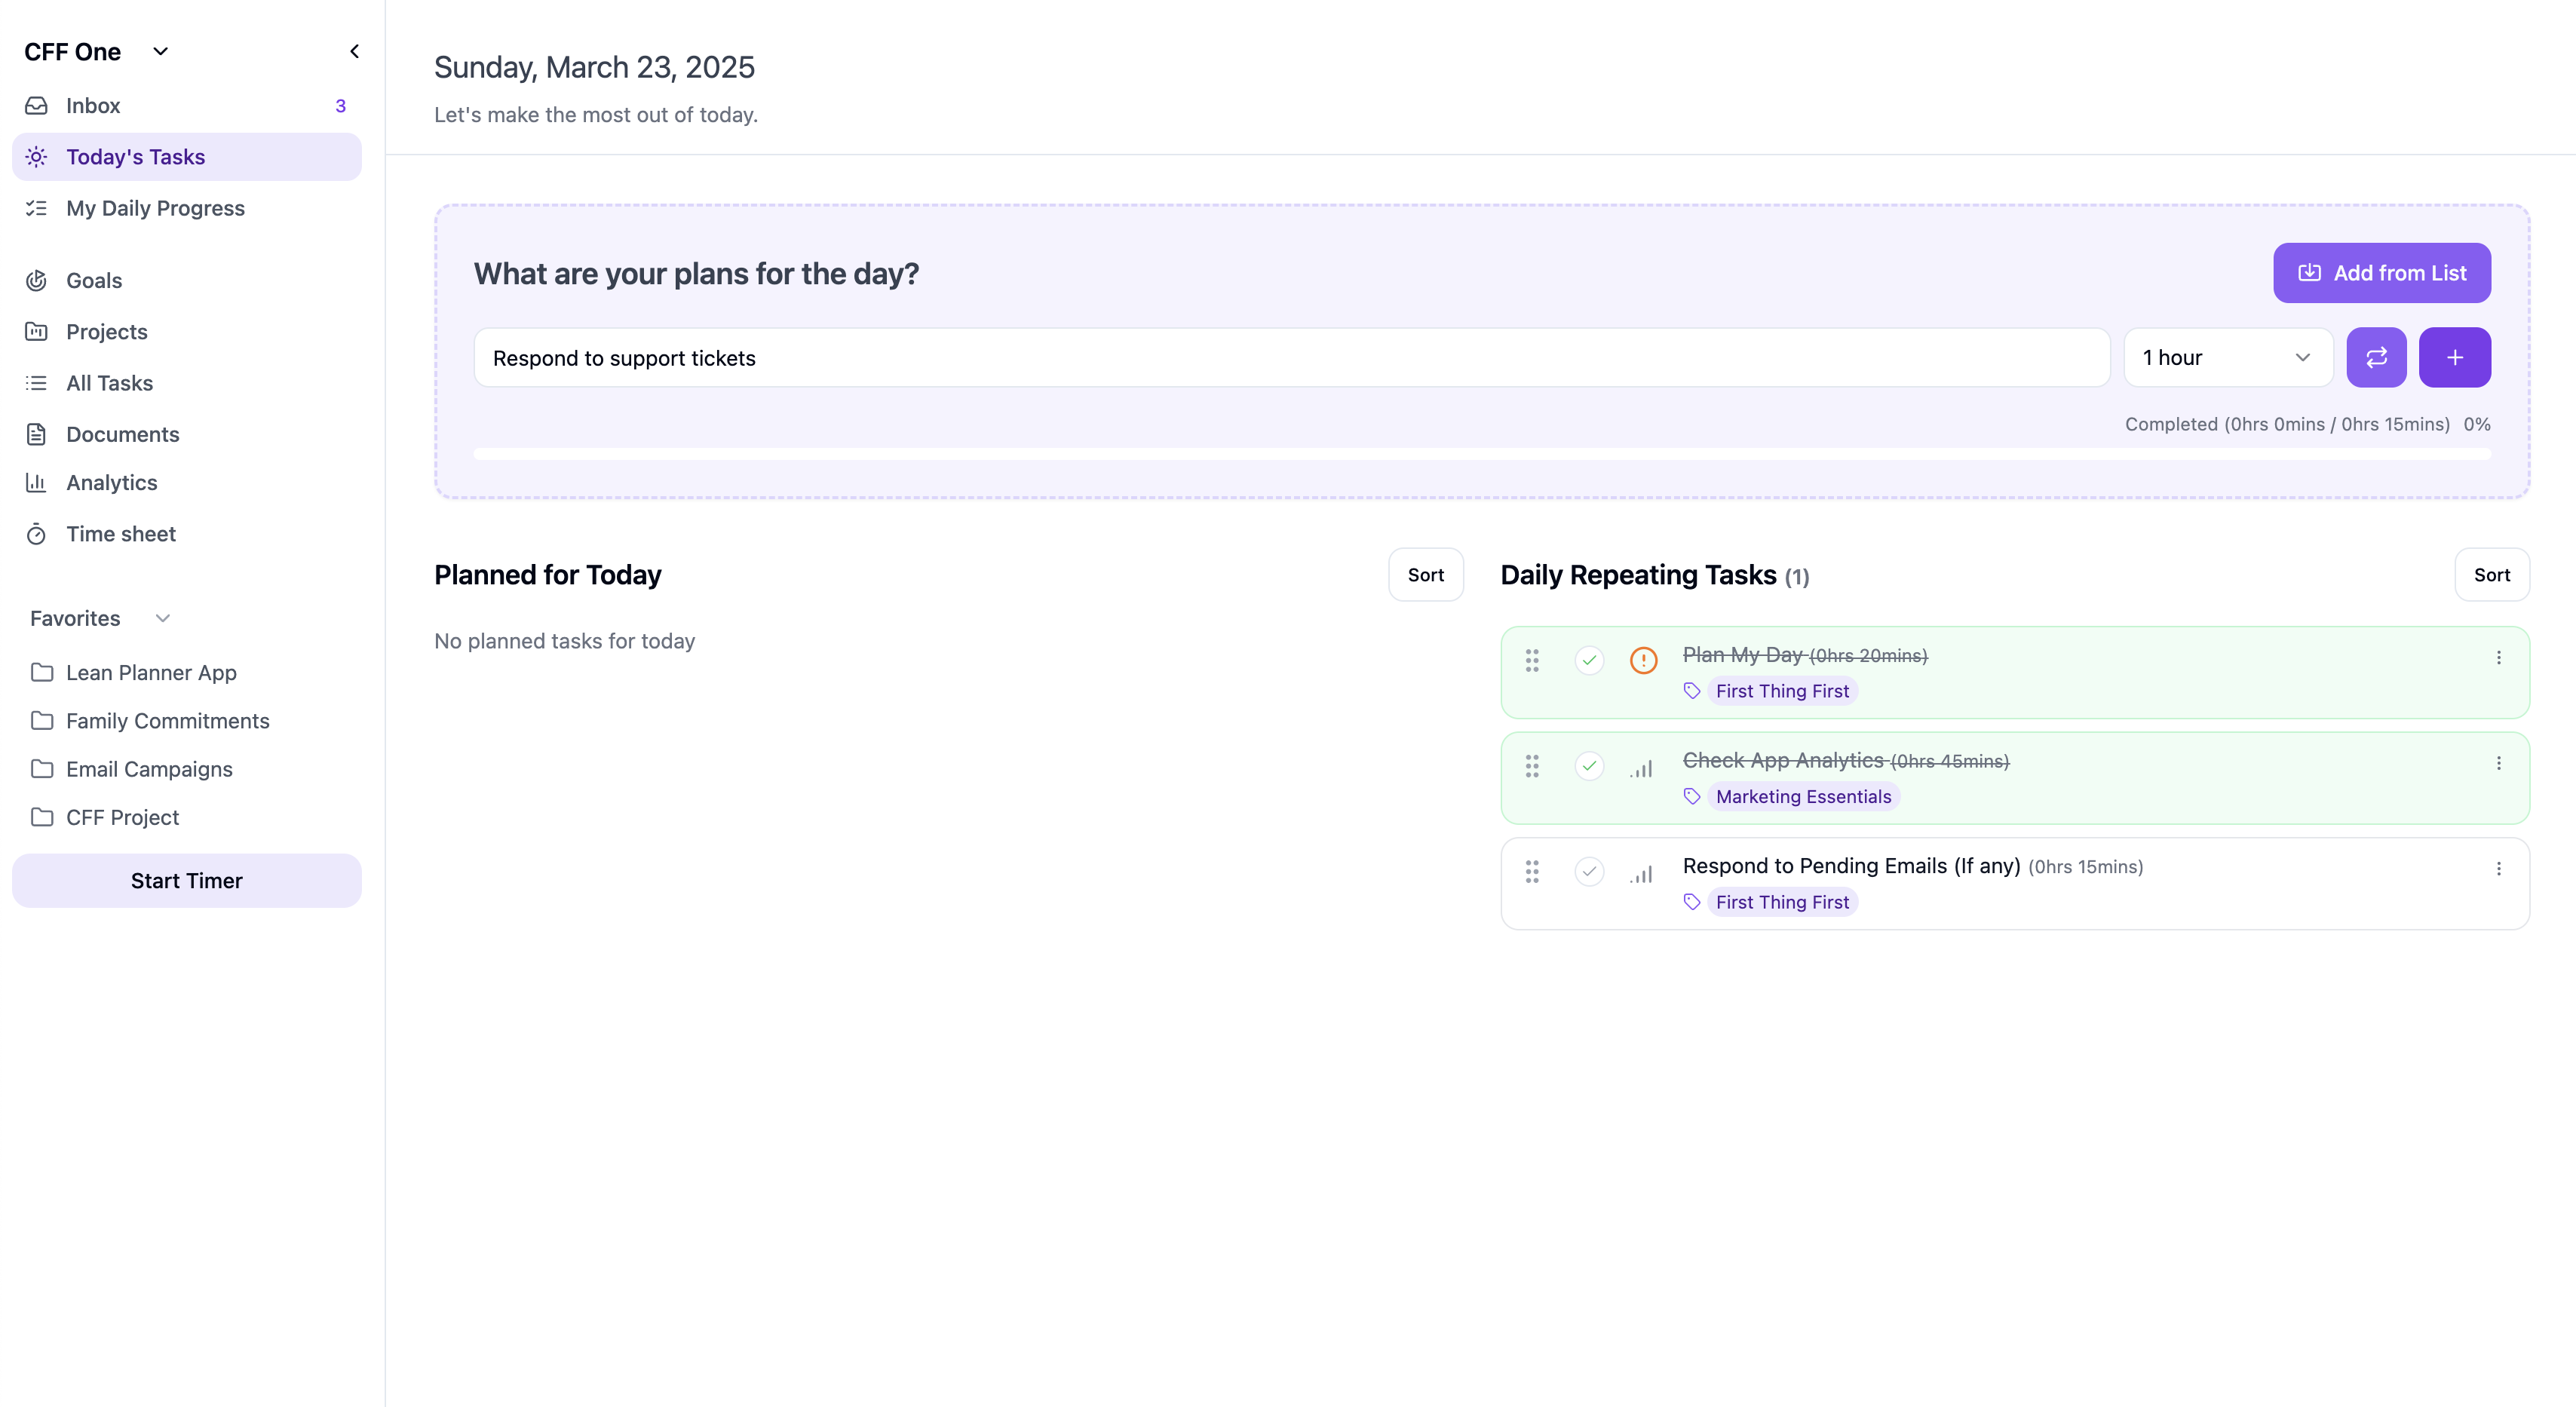
Task: Collapse the sidebar with the left chevron
Action: [354, 51]
